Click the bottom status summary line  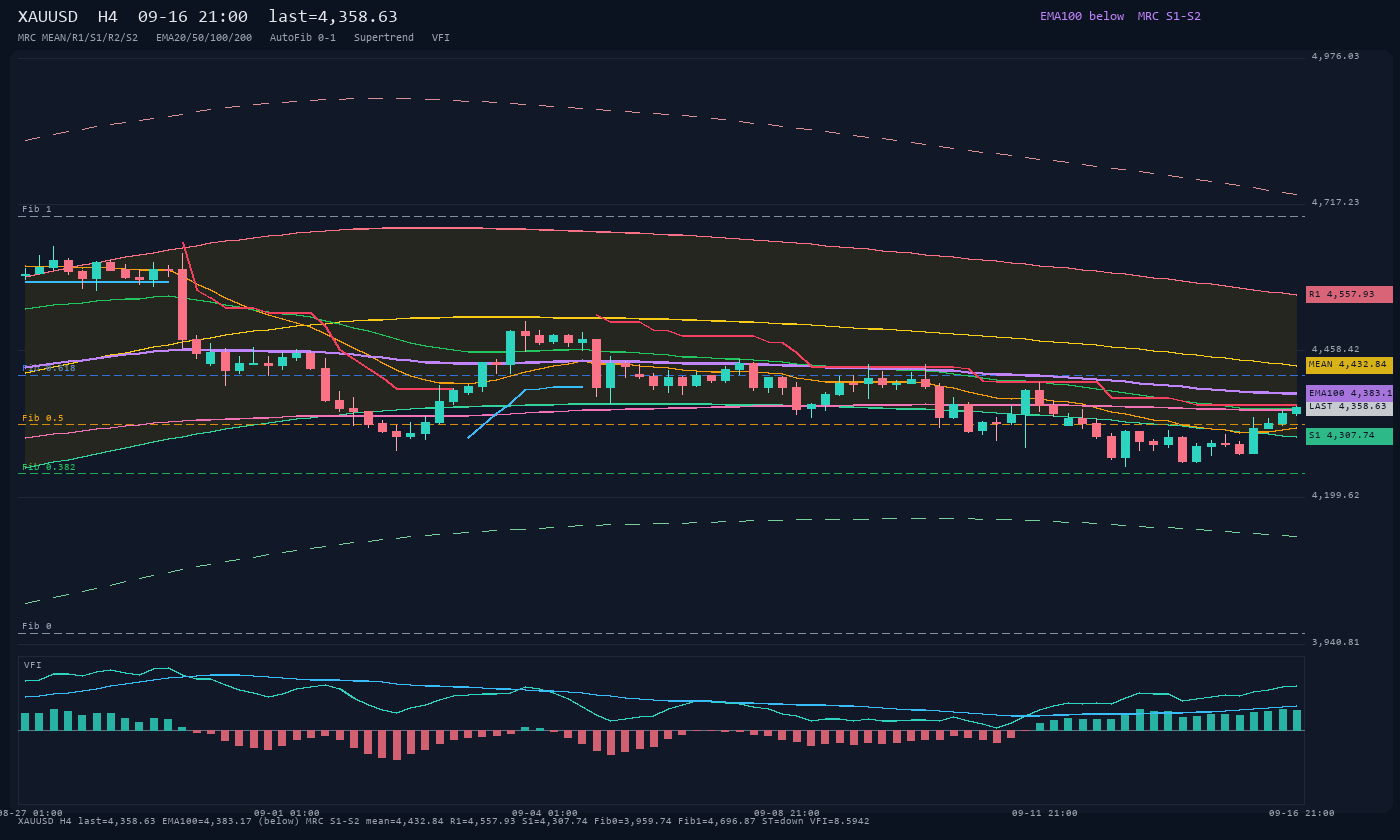coord(443,821)
